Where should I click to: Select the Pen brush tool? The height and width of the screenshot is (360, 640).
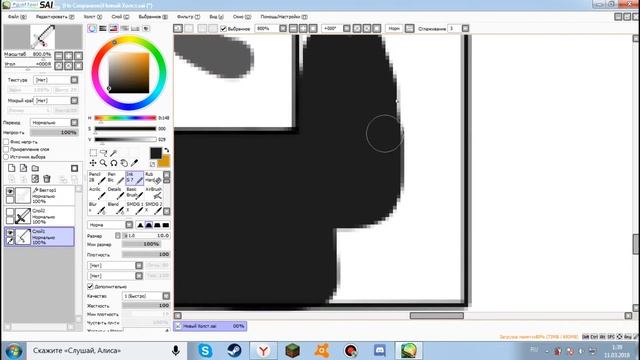[116, 178]
